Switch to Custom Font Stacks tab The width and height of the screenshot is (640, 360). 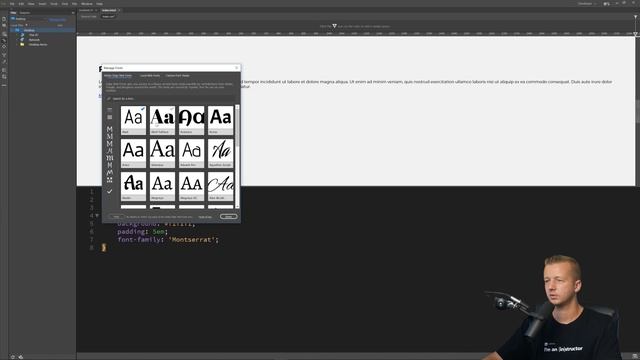(177, 76)
